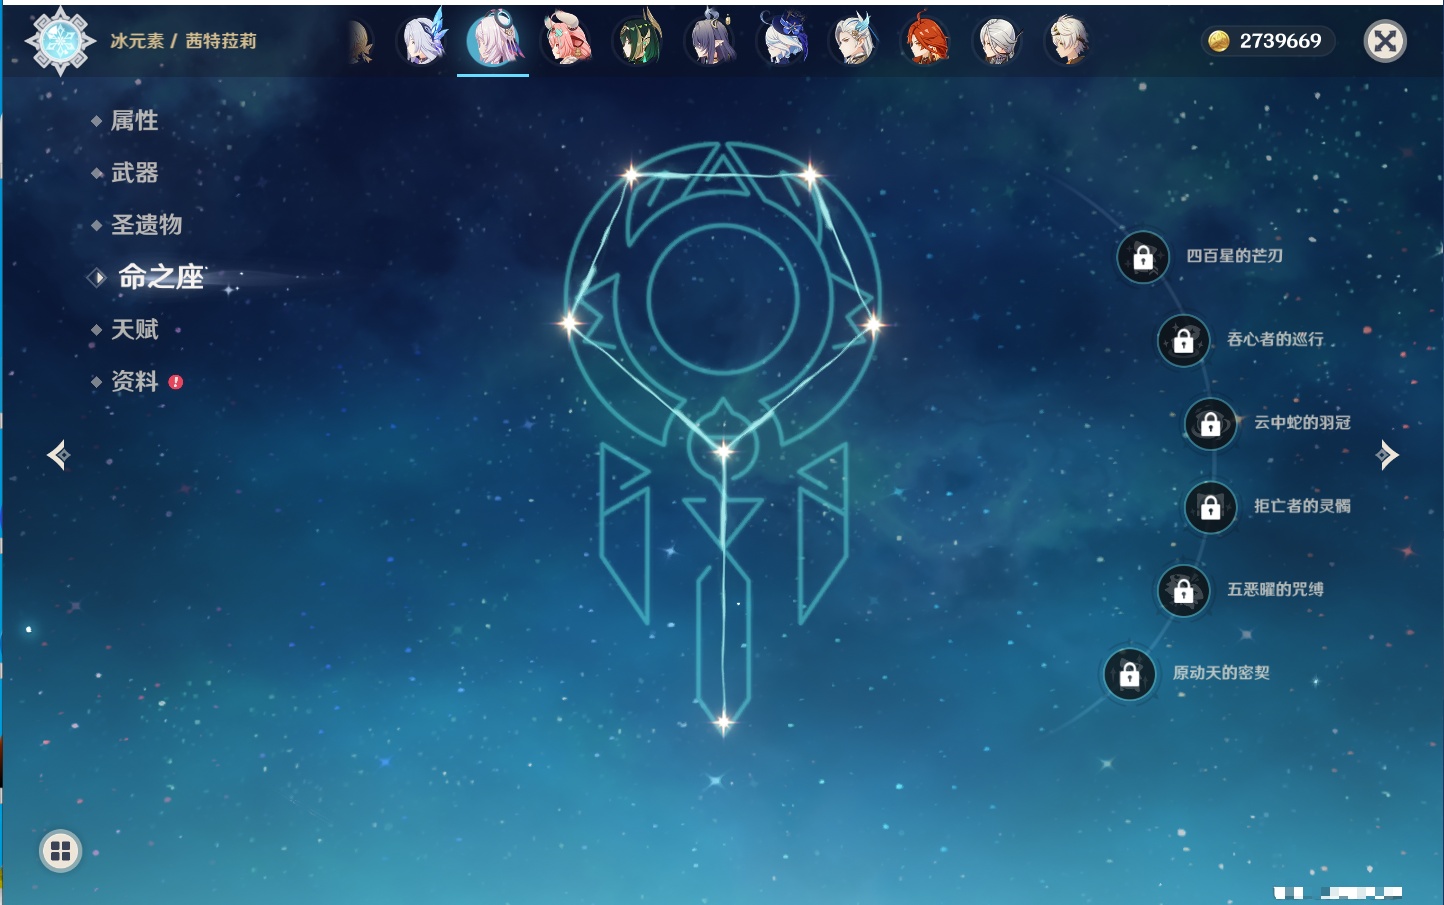Select the silver-haired portrait with blue horns
This screenshot has width=1444, height=905.
click(855, 40)
